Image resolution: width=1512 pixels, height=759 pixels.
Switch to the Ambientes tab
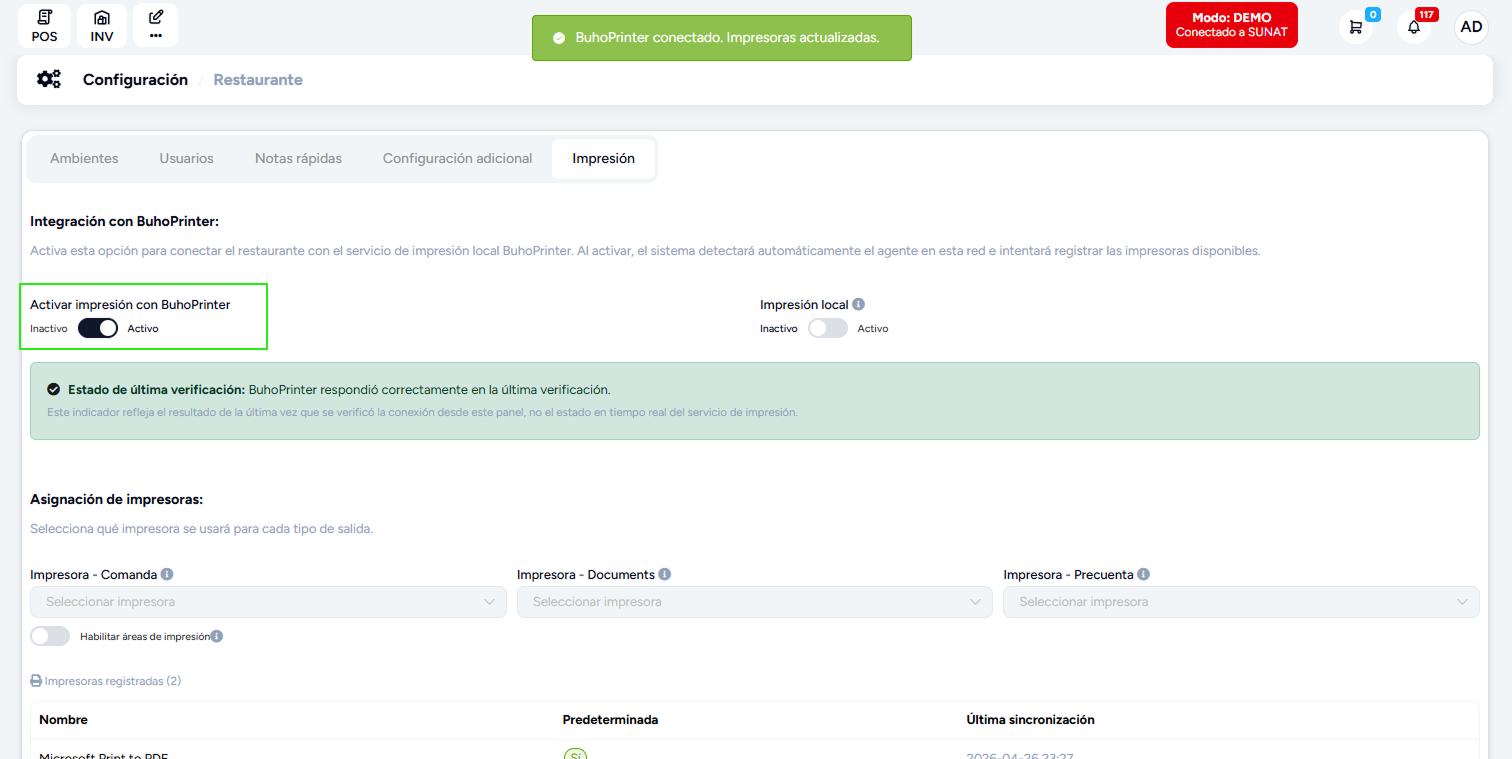coord(84,159)
